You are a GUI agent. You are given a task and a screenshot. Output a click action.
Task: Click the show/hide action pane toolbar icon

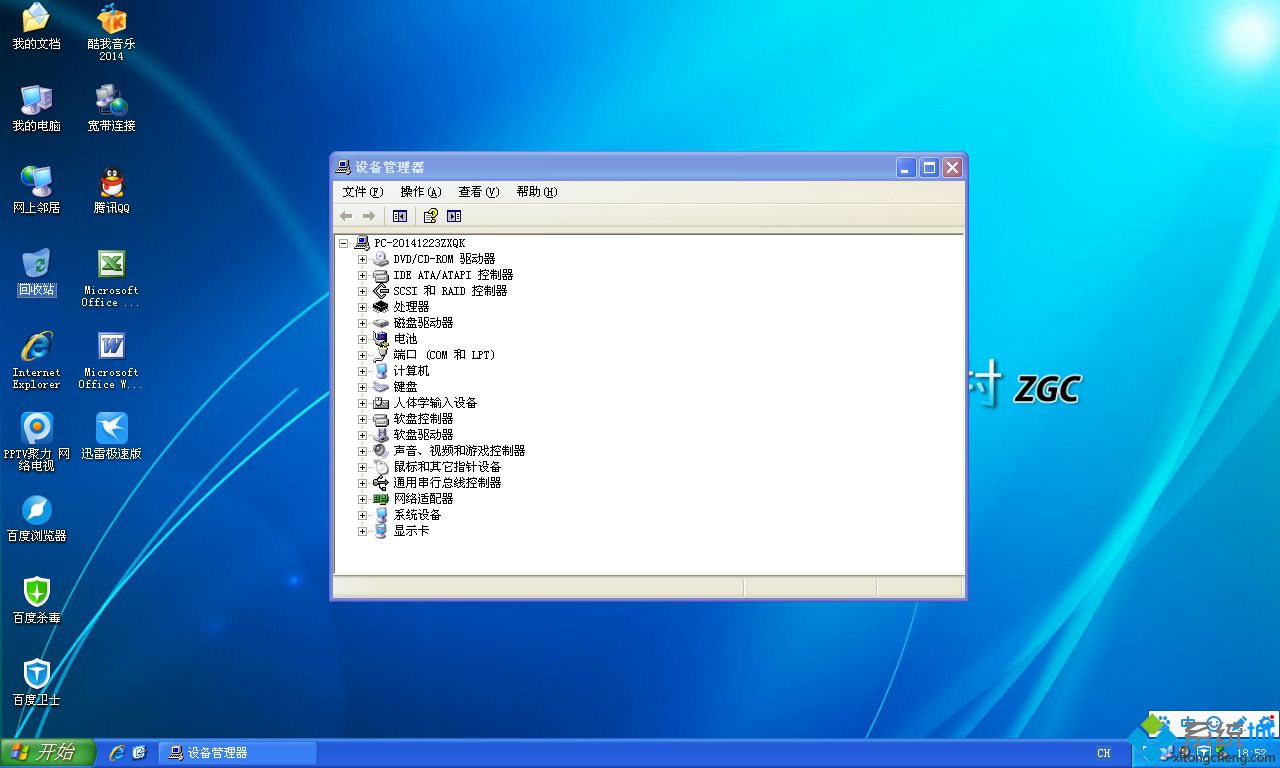[x=454, y=216]
